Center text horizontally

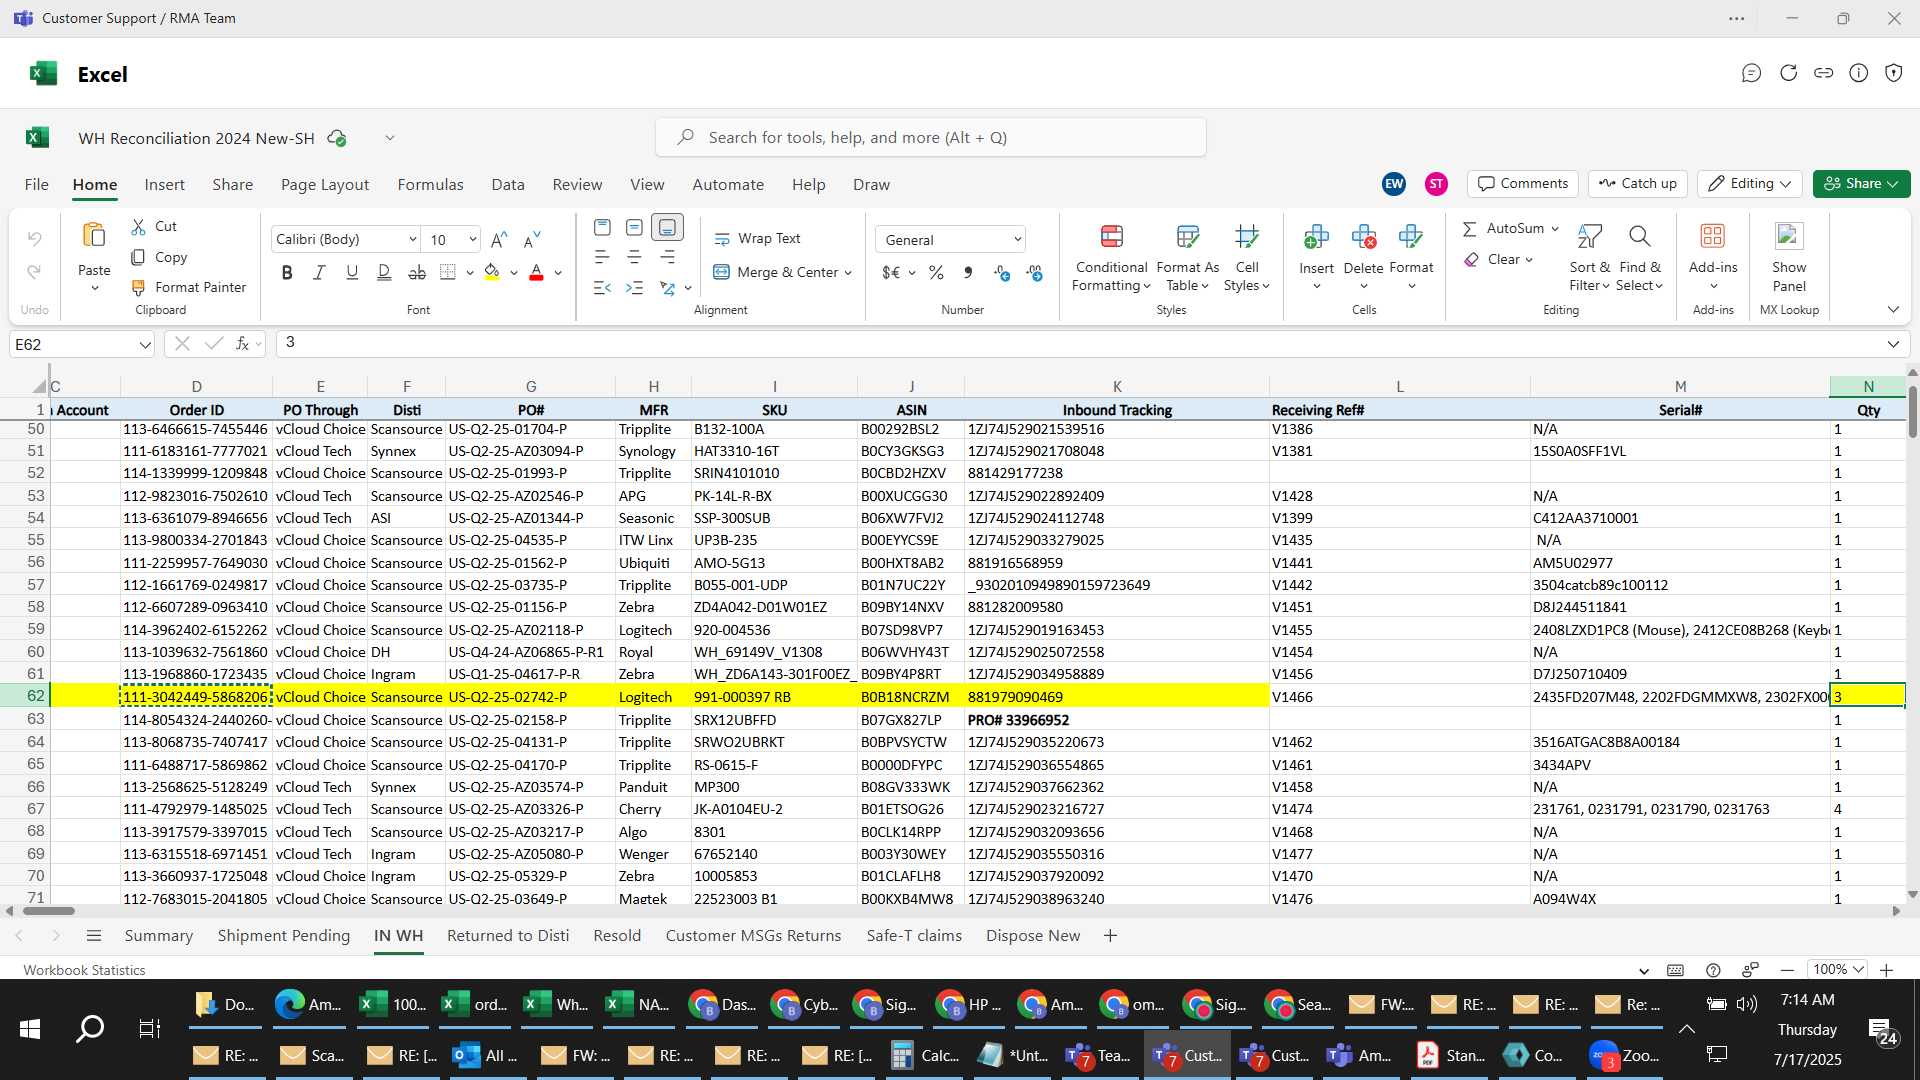[634, 257]
